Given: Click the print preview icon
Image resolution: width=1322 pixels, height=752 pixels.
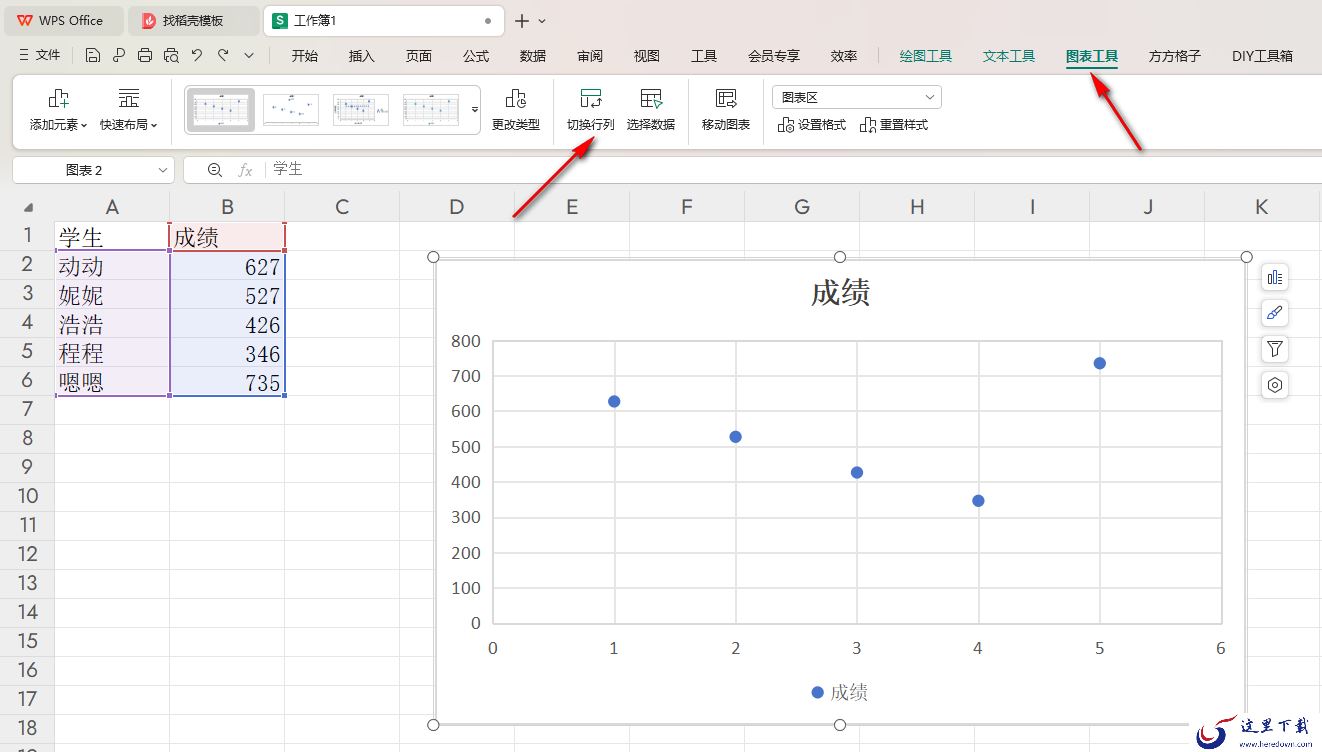Looking at the screenshot, I should click(x=171, y=56).
